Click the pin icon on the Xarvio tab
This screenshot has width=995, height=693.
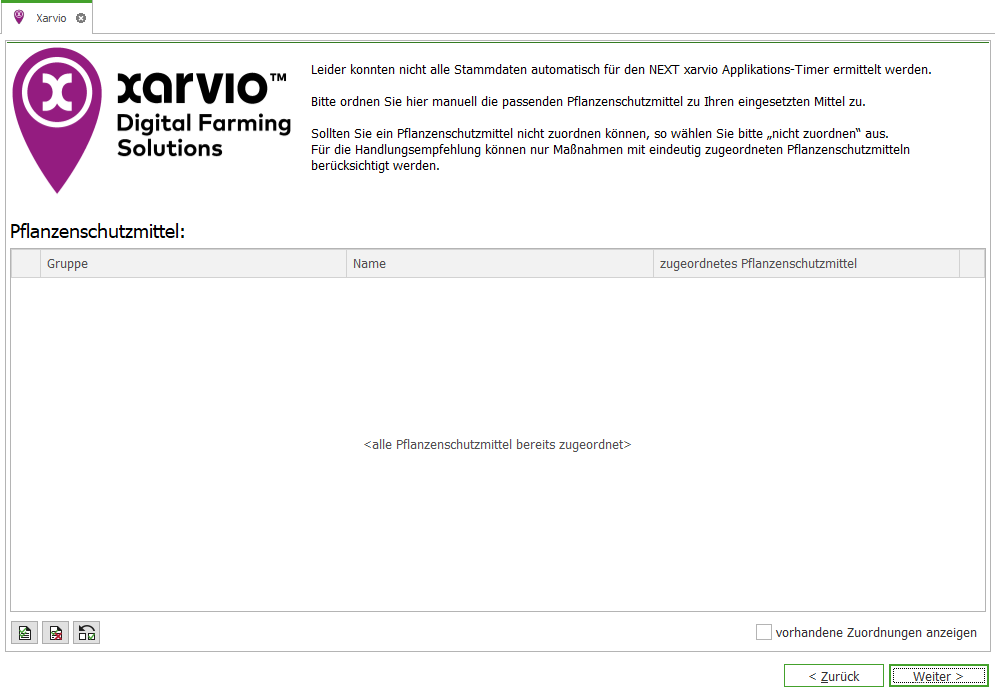pos(17,16)
